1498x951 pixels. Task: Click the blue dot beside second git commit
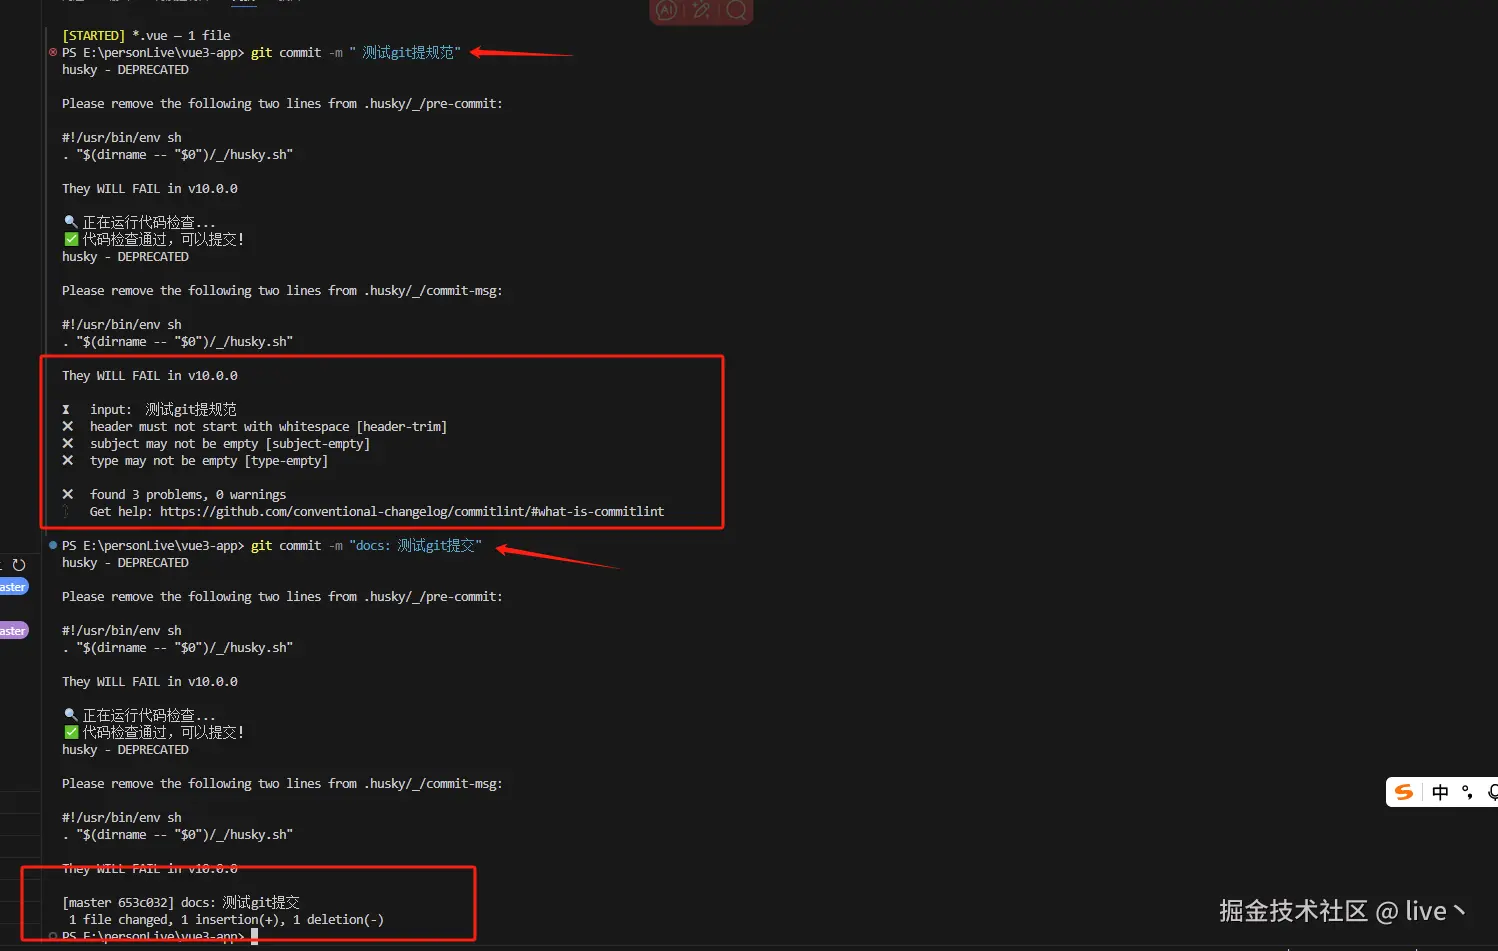point(53,545)
